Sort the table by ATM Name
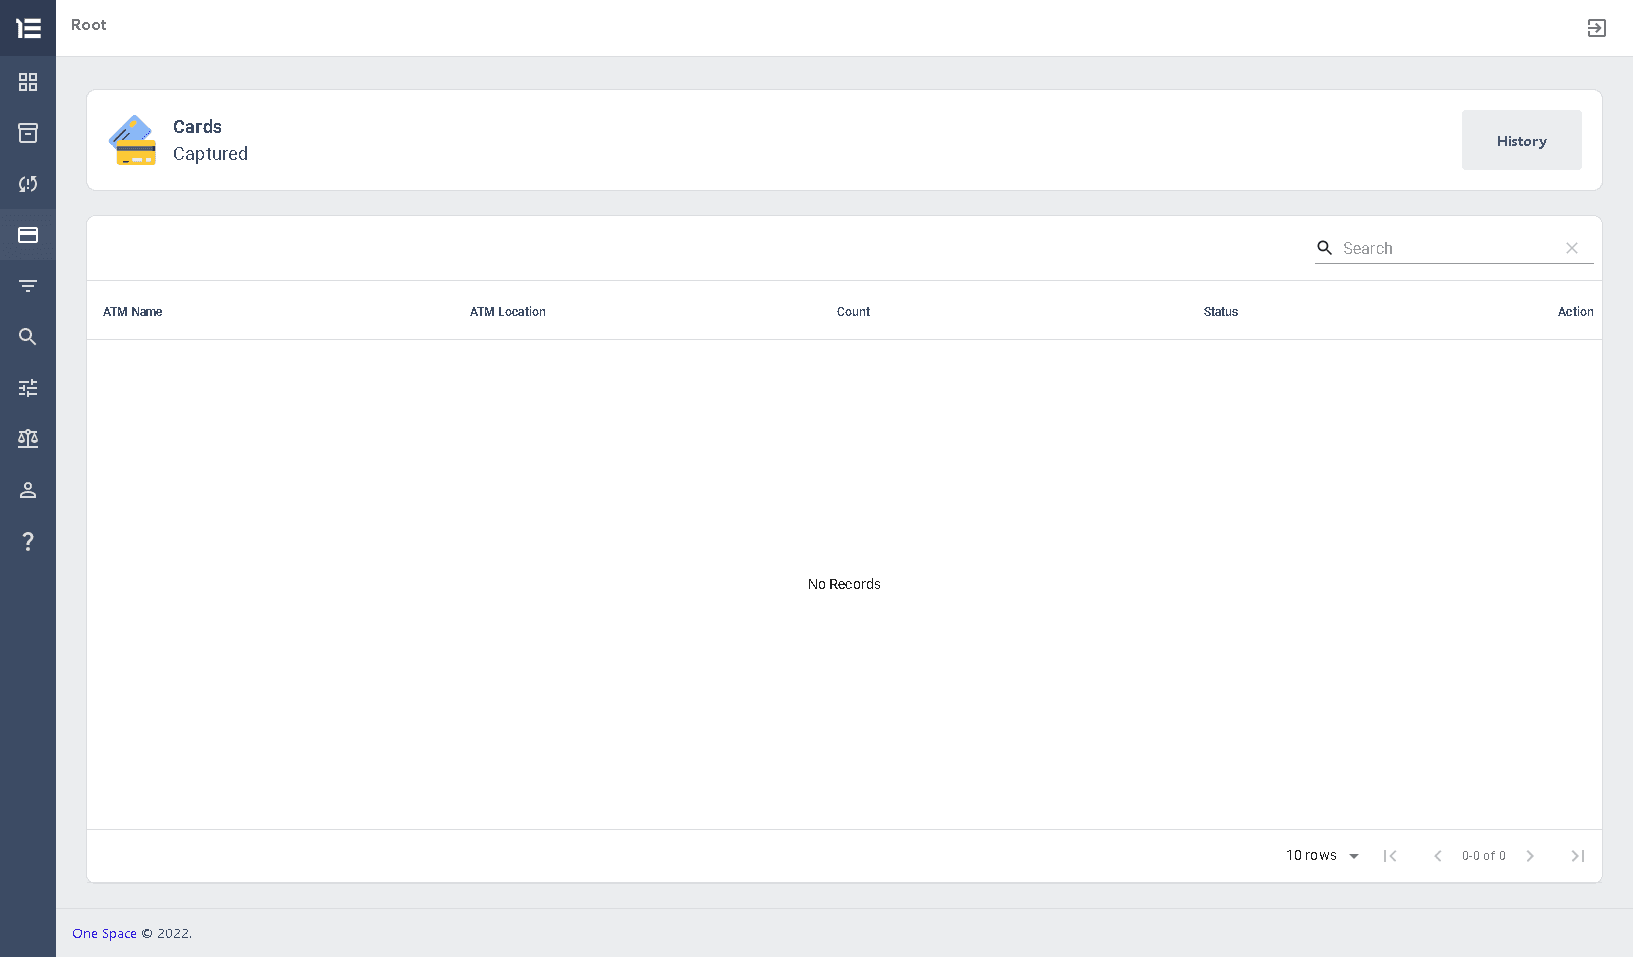This screenshot has height=958, width=1633. point(132,311)
